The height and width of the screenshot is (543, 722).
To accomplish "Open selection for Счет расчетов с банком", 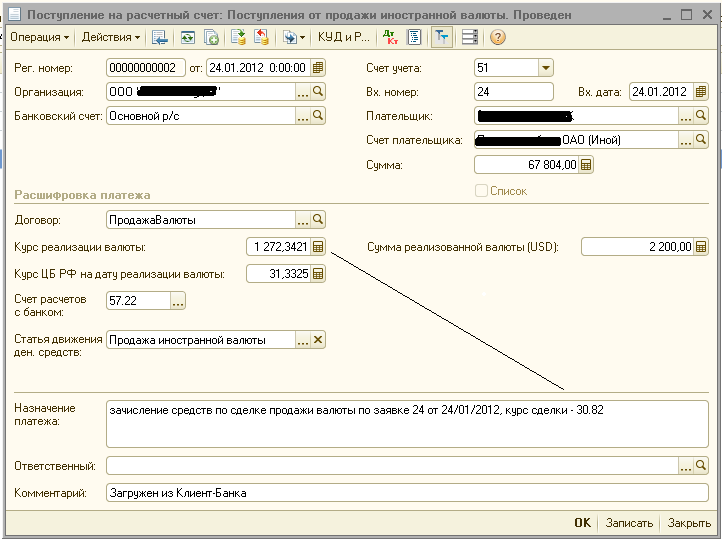I will 178,300.
